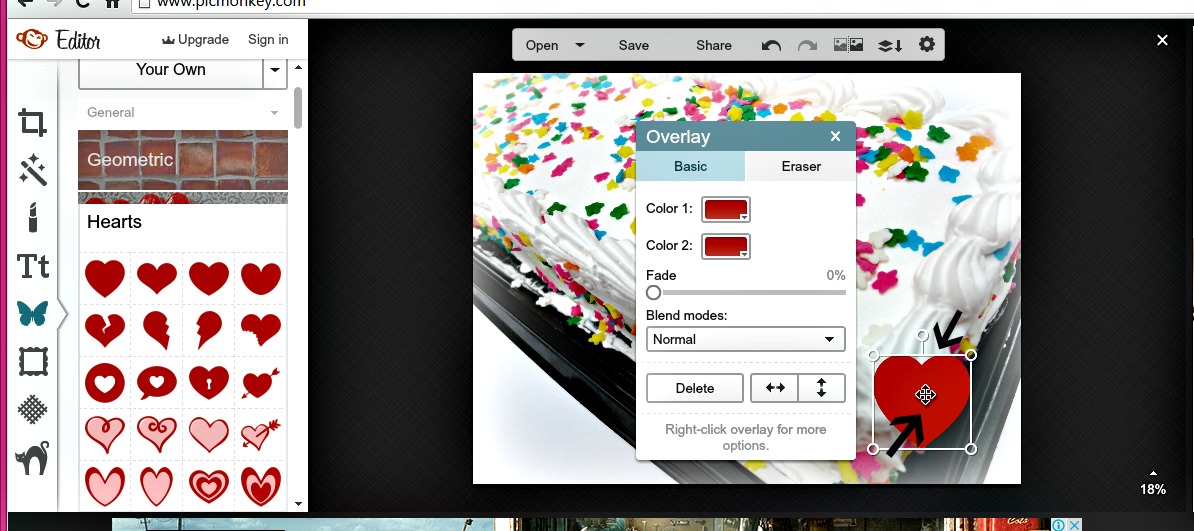Click the ad info icon
This screenshot has width=1194, height=531.
[1058, 525]
